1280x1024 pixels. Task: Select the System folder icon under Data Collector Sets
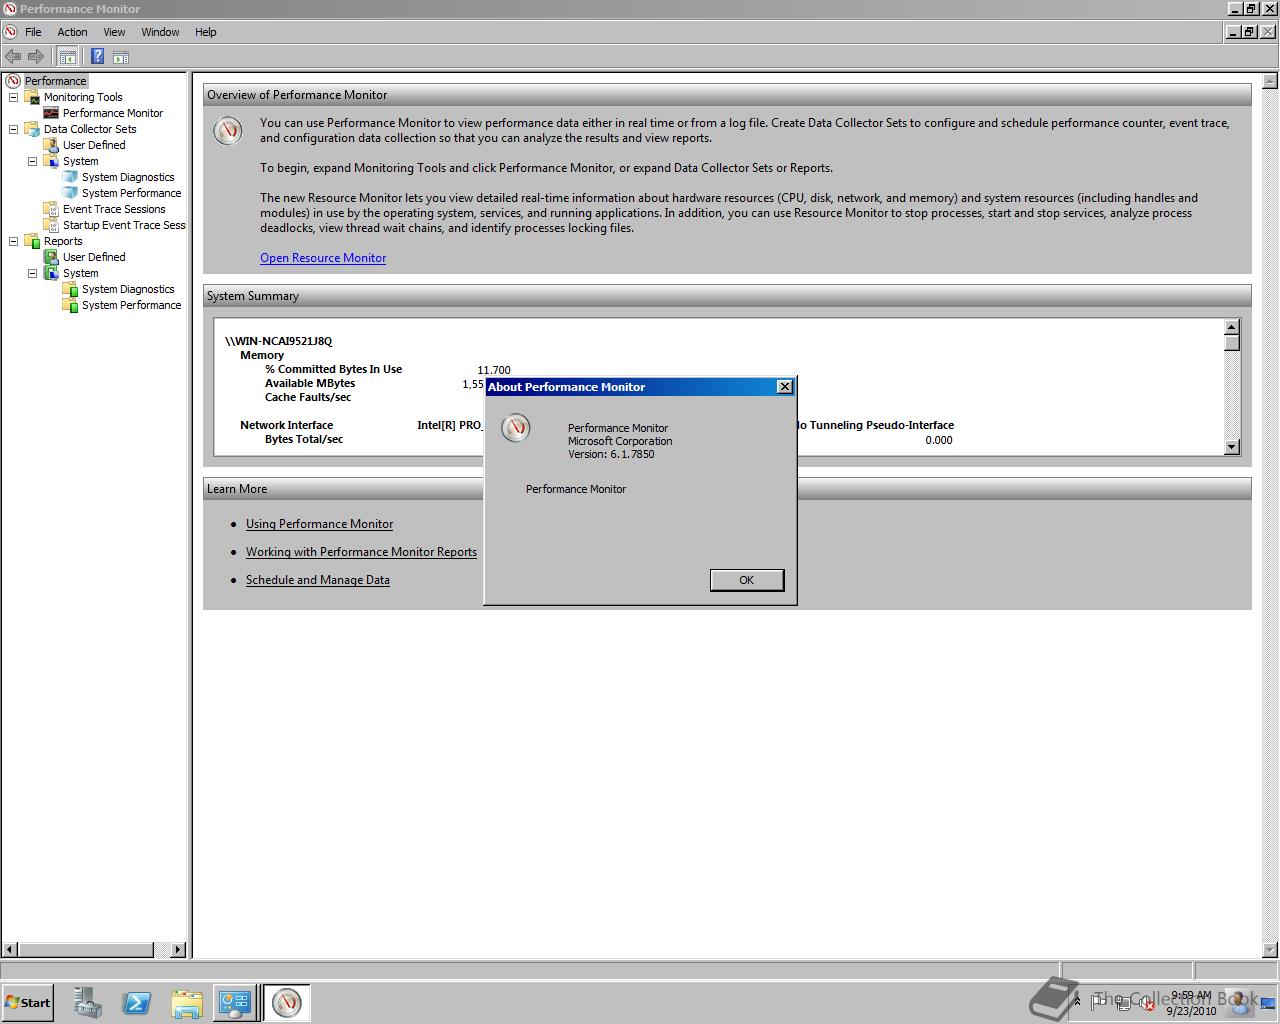[51, 161]
